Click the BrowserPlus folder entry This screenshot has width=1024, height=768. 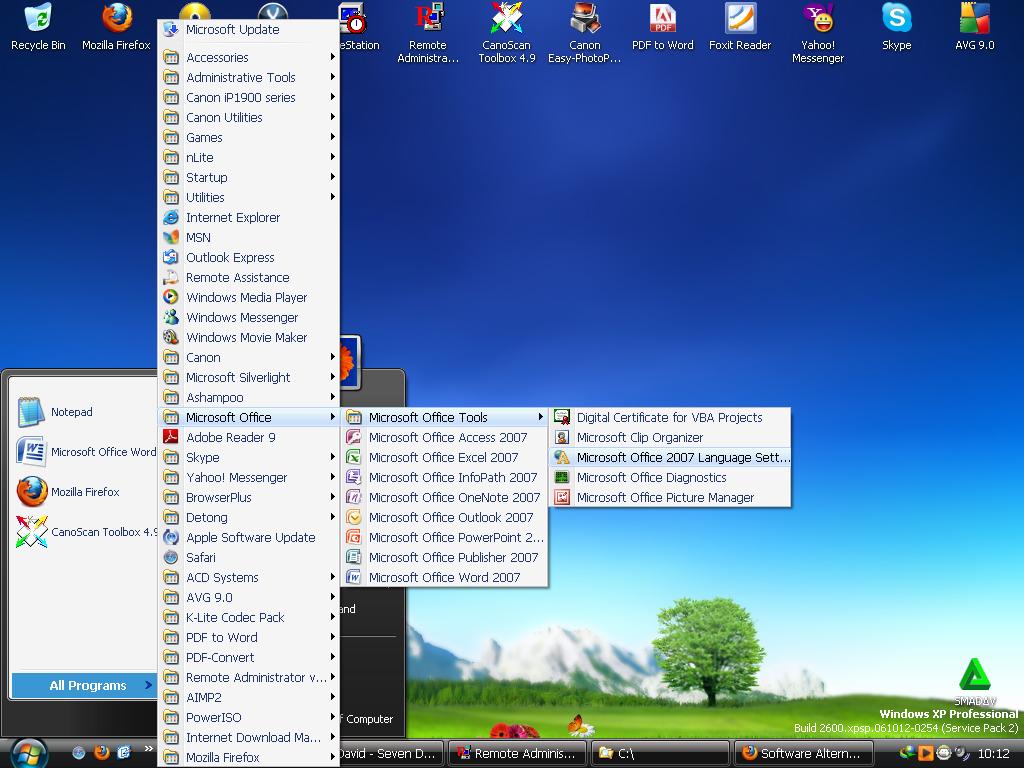(249, 498)
